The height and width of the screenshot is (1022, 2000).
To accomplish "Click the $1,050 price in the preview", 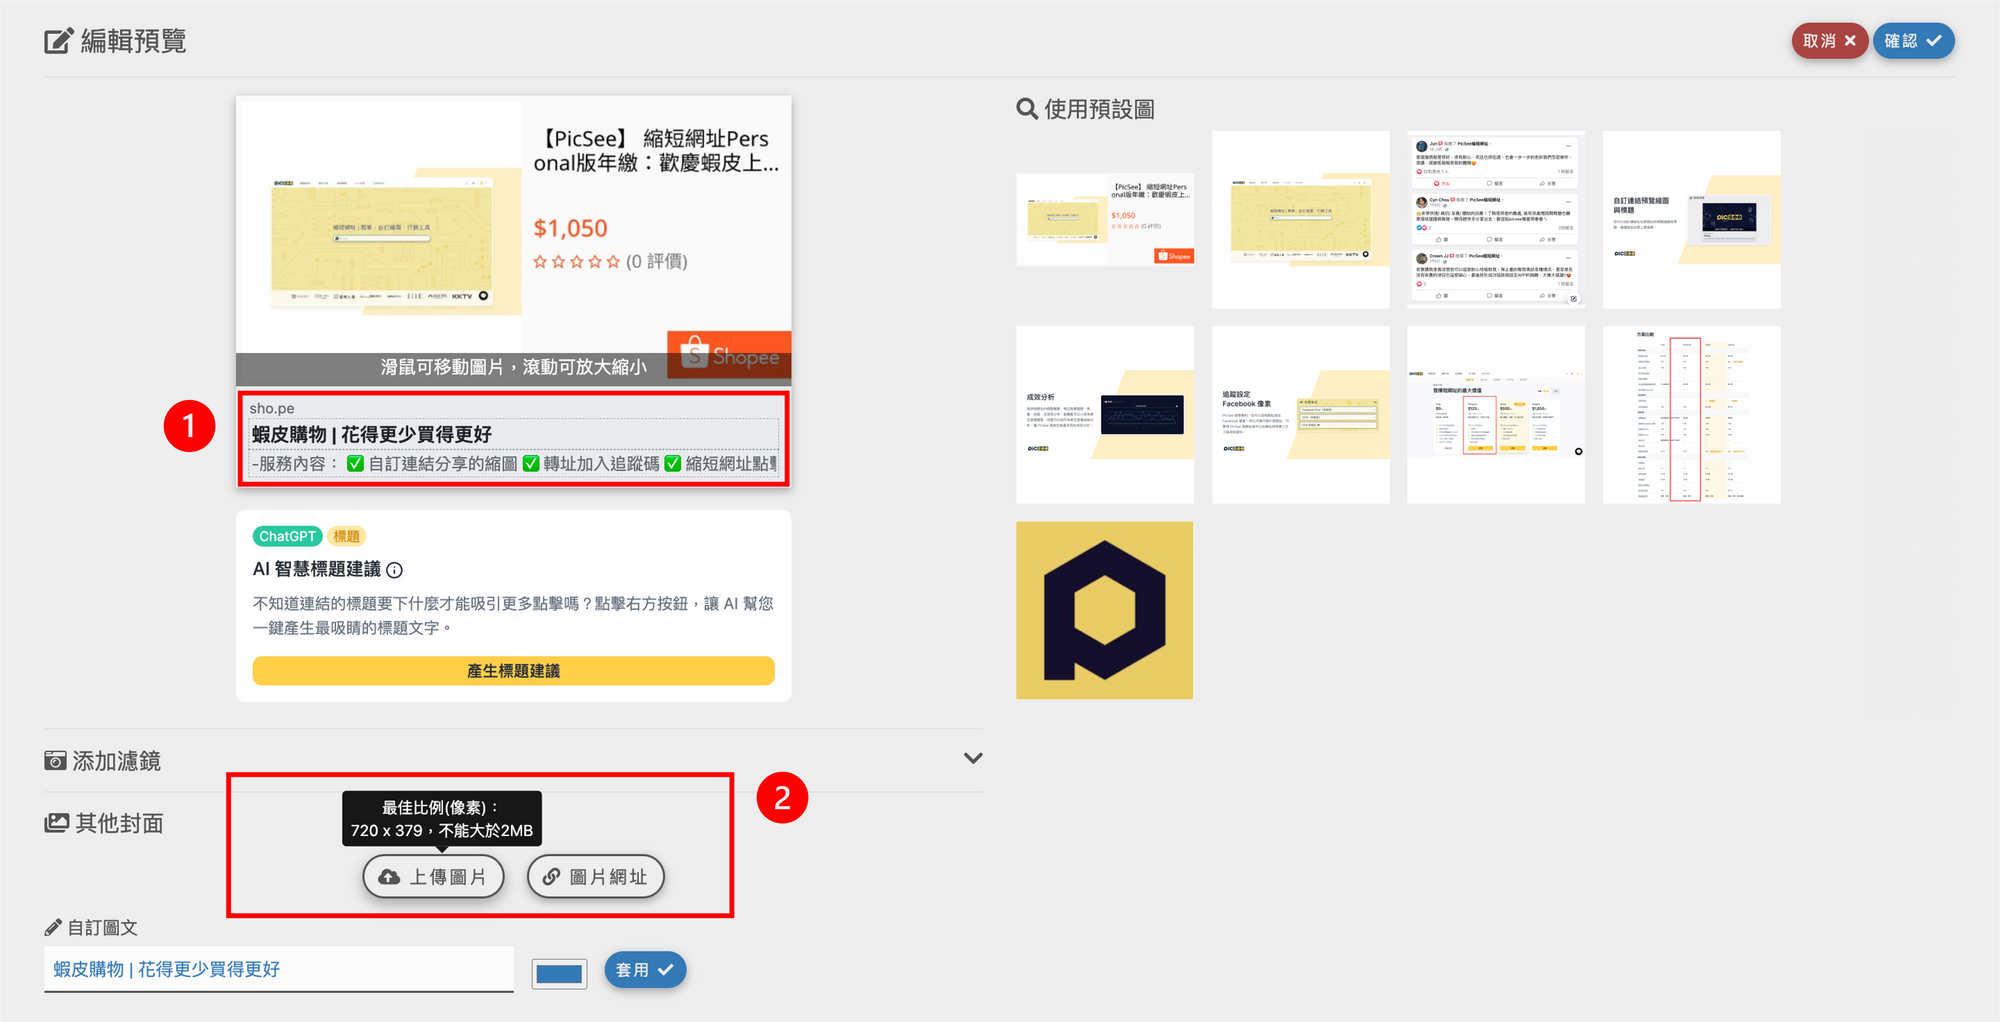I will [571, 228].
